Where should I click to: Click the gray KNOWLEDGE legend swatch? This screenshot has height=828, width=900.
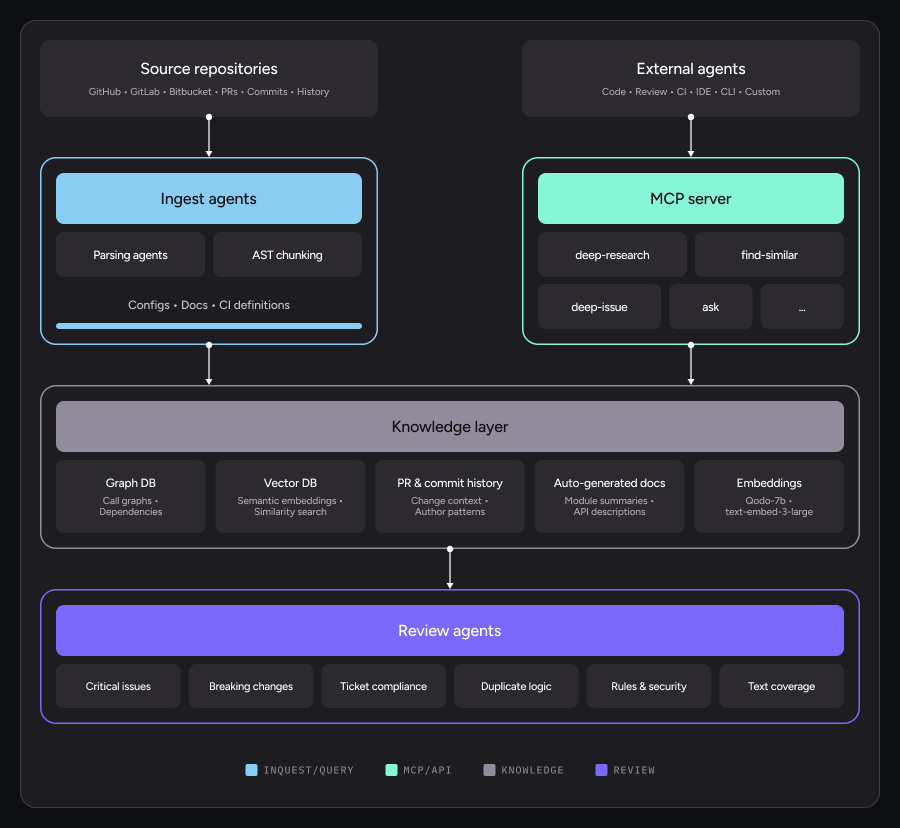490,770
